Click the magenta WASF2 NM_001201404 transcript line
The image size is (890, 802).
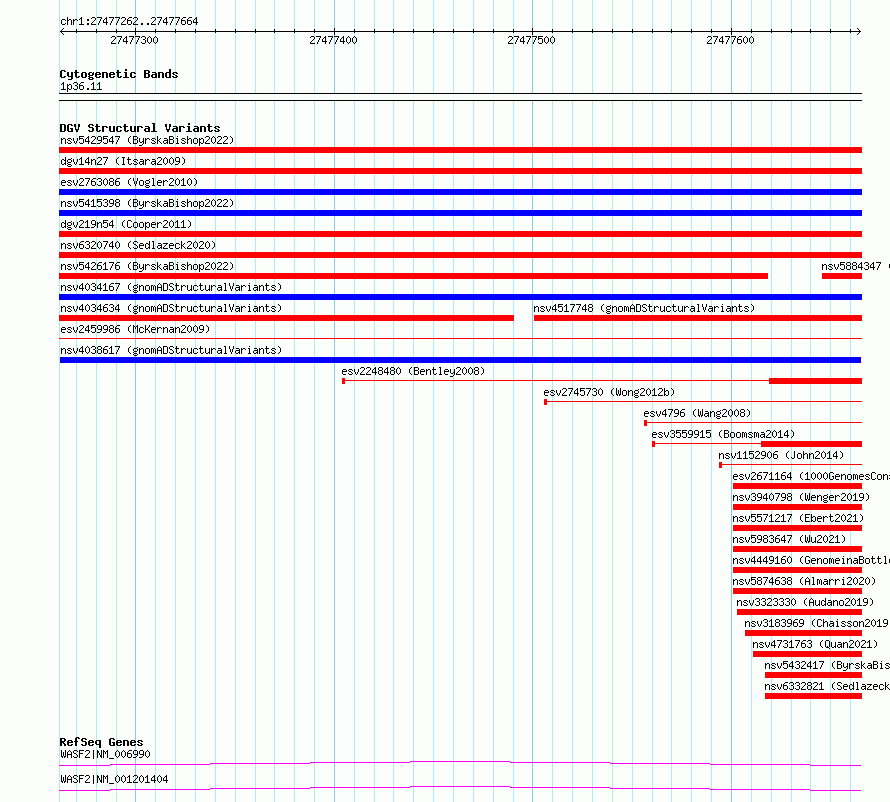coord(460,788)
